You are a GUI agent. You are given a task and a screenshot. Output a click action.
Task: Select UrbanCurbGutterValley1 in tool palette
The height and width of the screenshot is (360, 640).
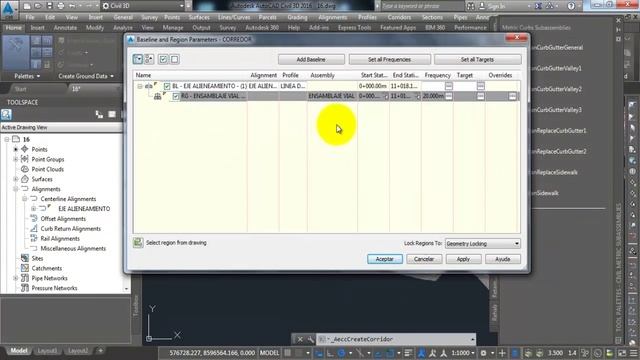pos(557,68)
